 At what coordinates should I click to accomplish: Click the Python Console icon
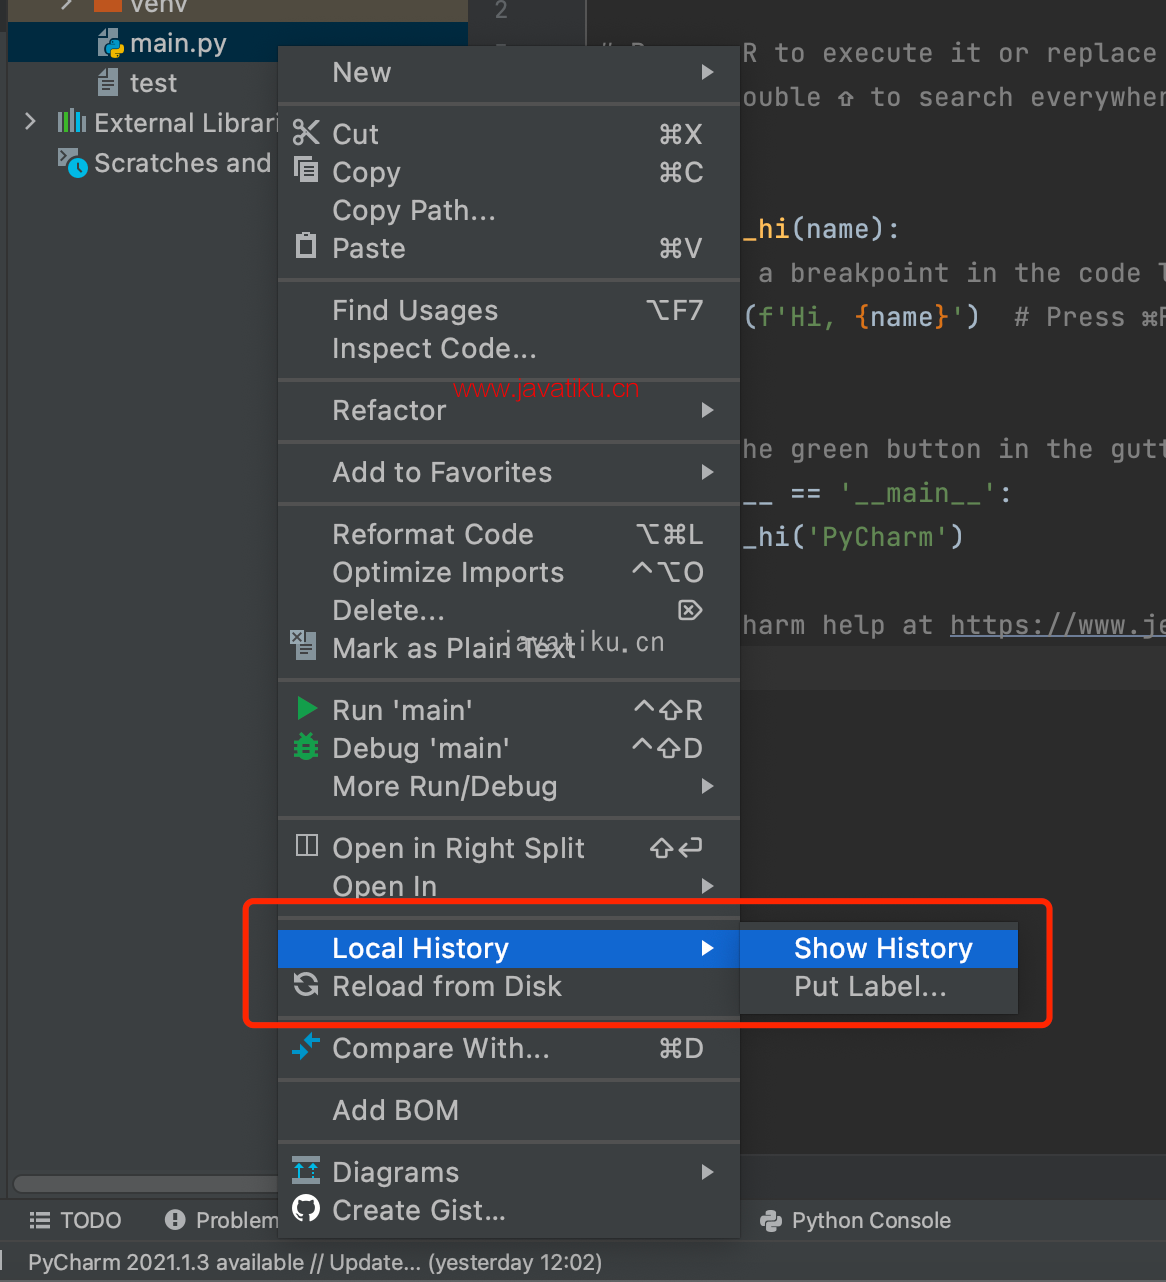pyautogui.click(x=771, y=1220)
